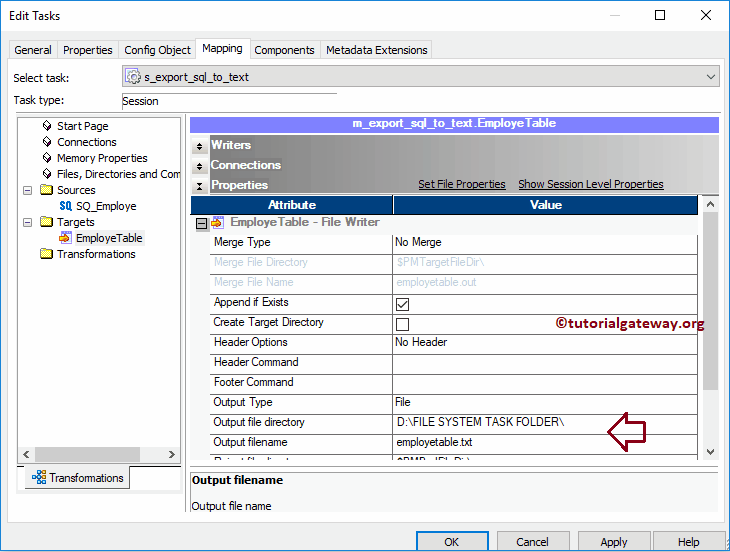Switch to the General tab
Screen dimensions: 730x552
tap(33, 50)
